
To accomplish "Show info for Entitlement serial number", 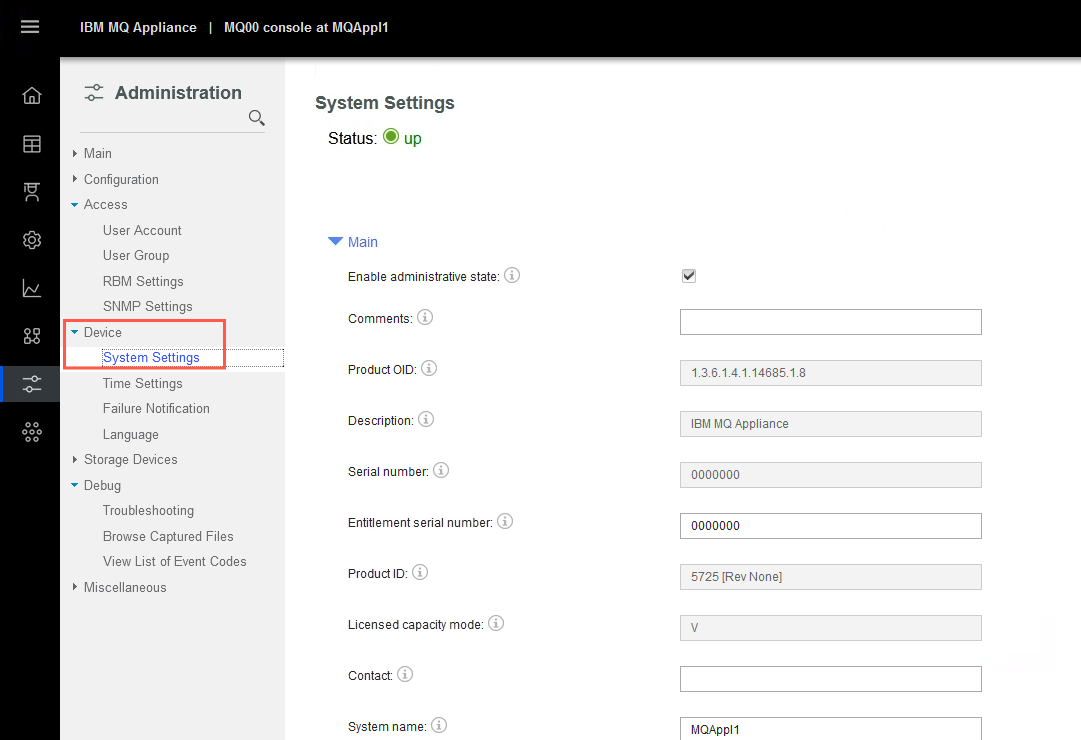I will [505, 521].
